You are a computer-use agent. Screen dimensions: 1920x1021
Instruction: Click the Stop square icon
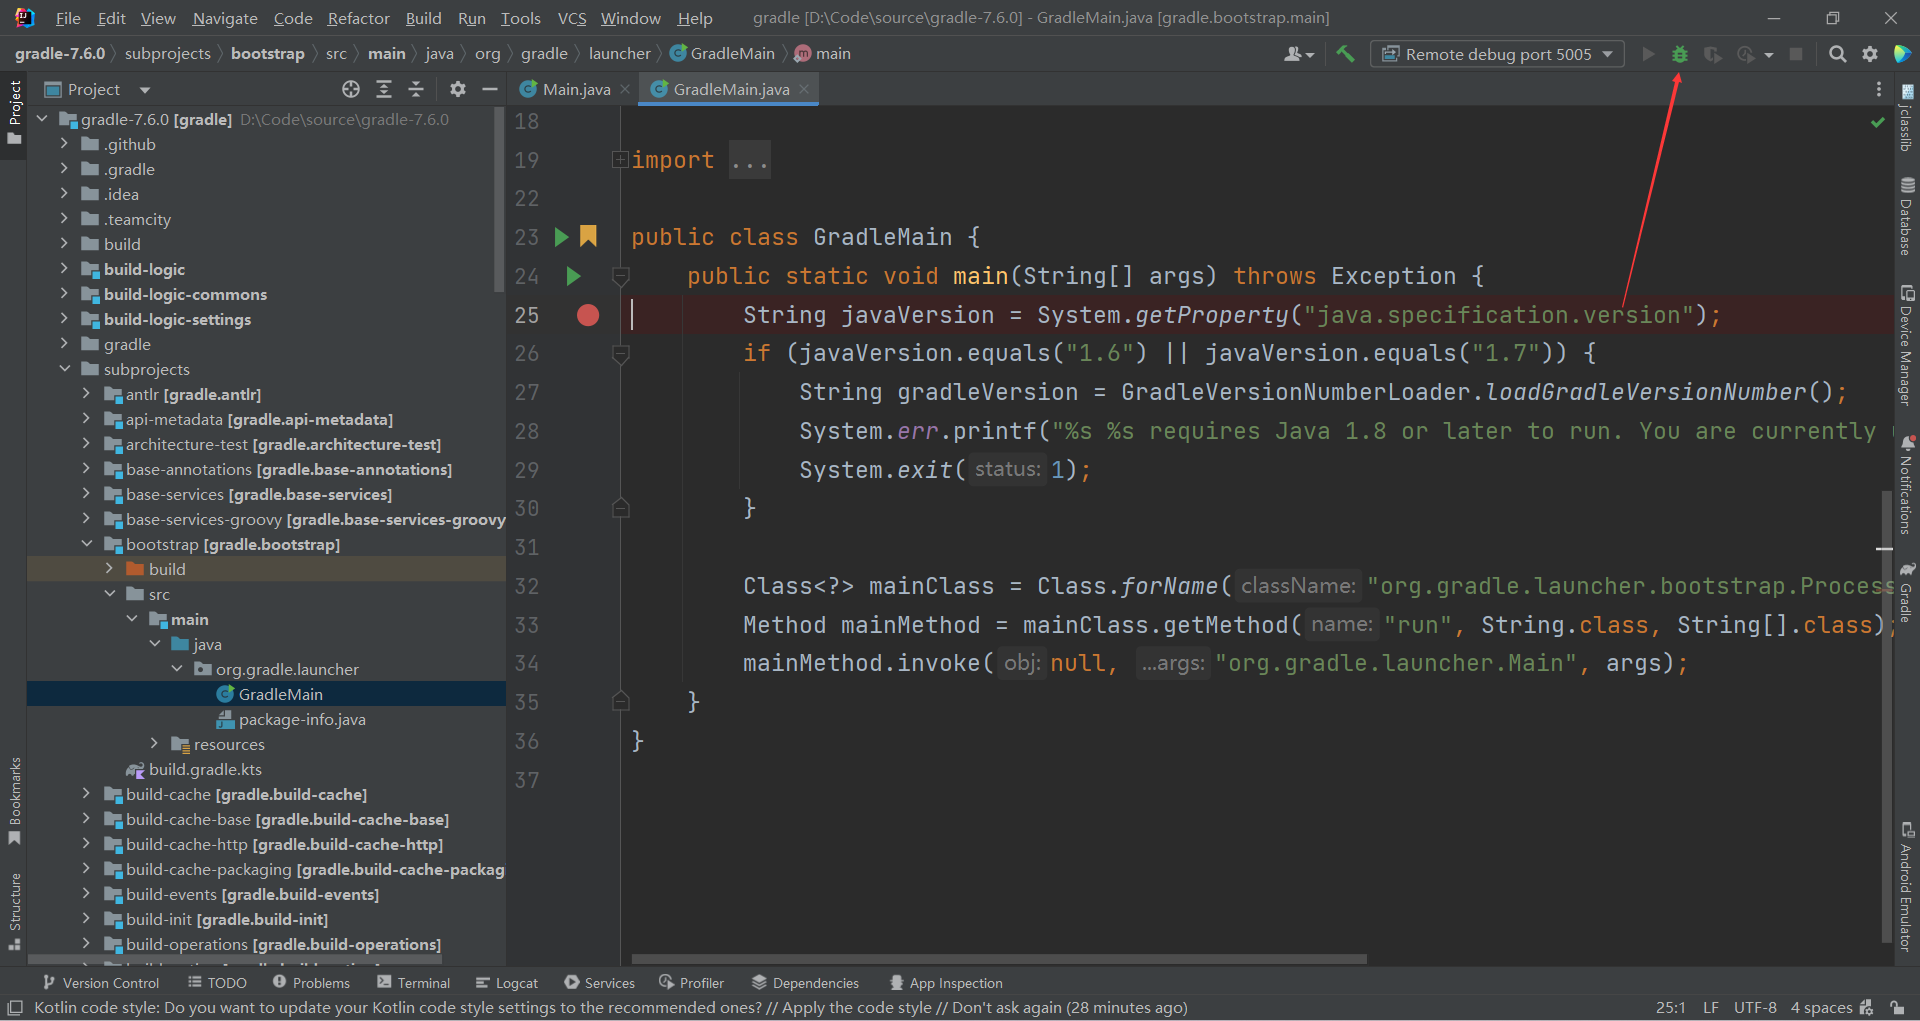pyautogui.click(x=1796, y=54)
